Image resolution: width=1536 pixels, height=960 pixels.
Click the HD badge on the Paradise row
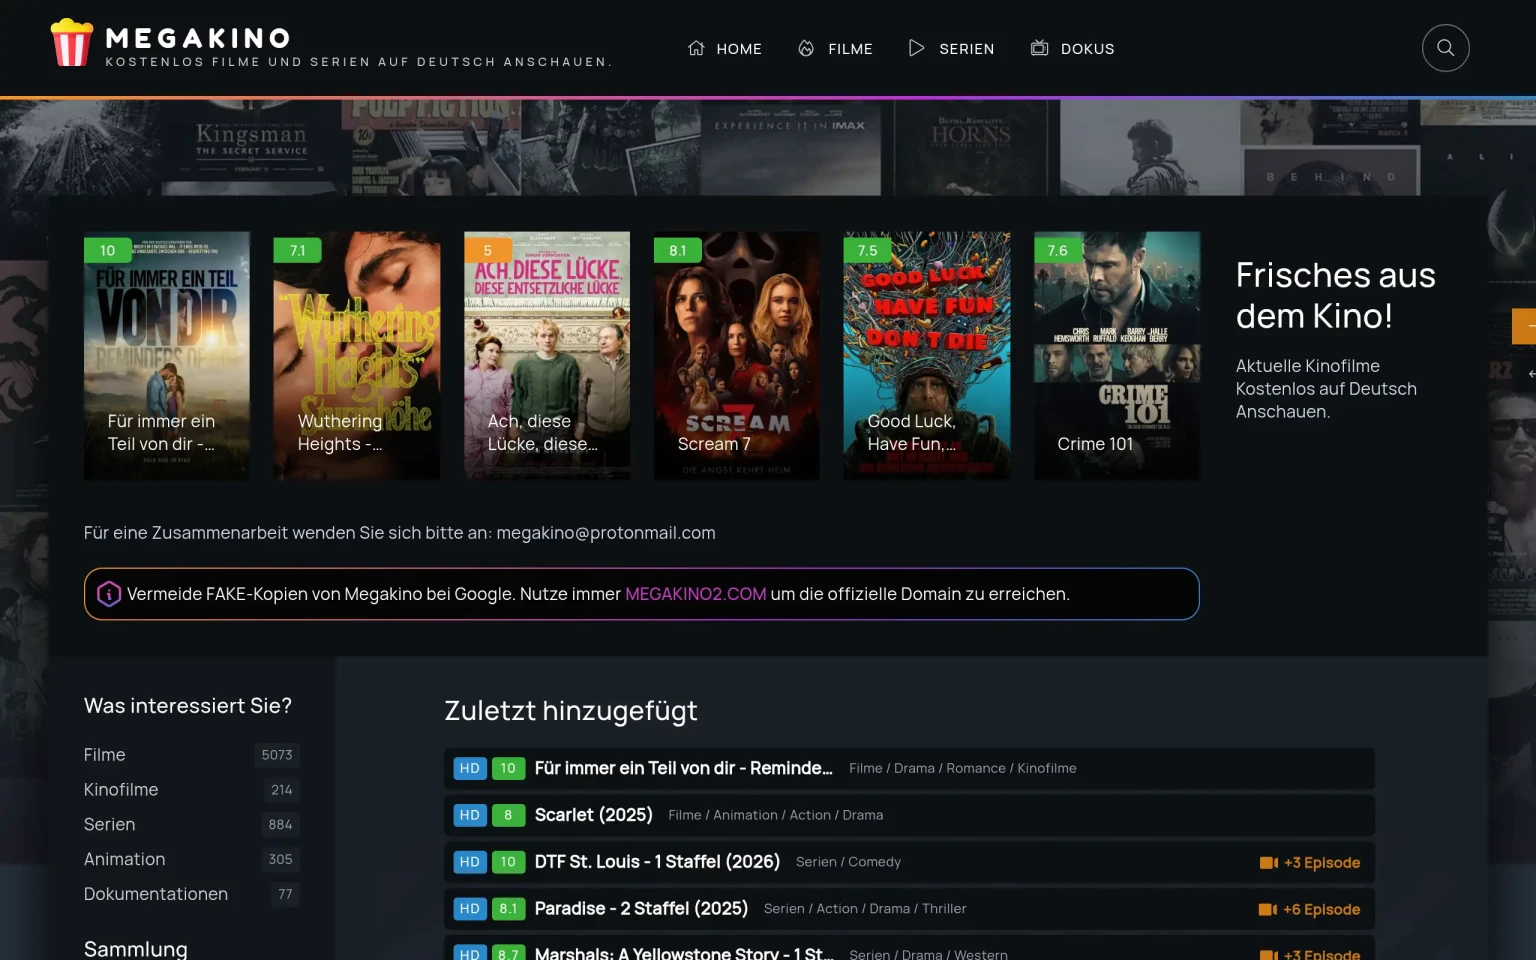(470, 909)
